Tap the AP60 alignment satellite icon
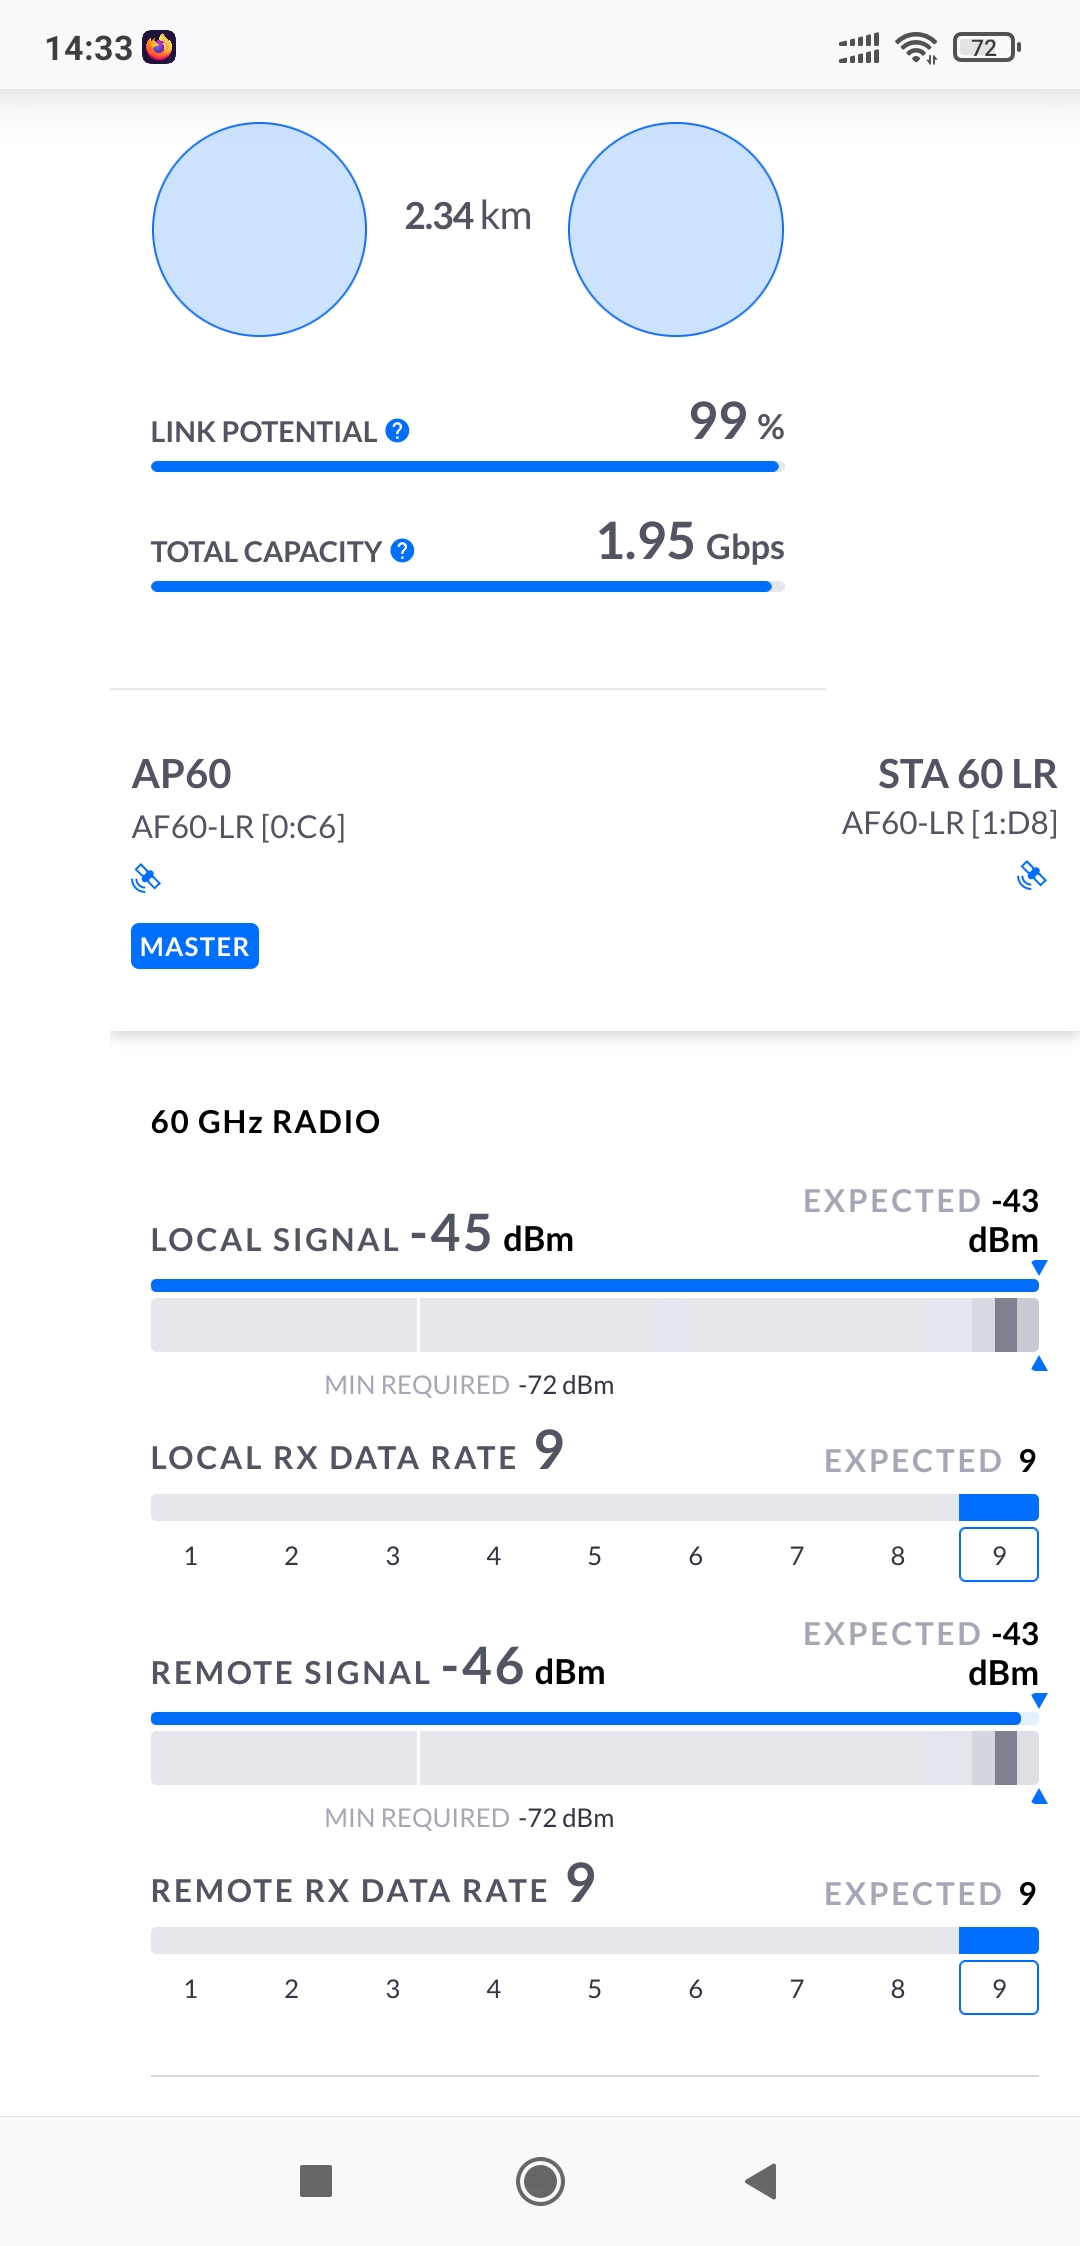Image resolution: width=1080 pixels, height=2246 pixels. (x=146, y=878)
